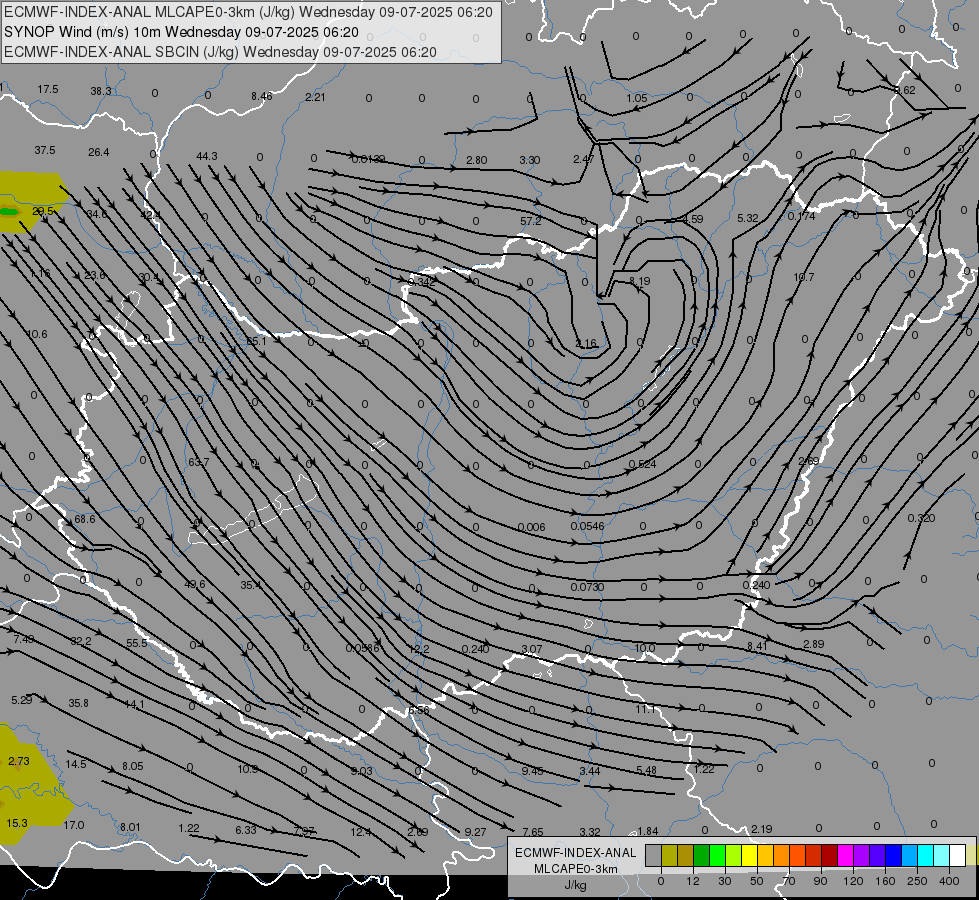Click the legend tick label 90
This screenshot has height=900, width=979.
[x=820, y=881]
